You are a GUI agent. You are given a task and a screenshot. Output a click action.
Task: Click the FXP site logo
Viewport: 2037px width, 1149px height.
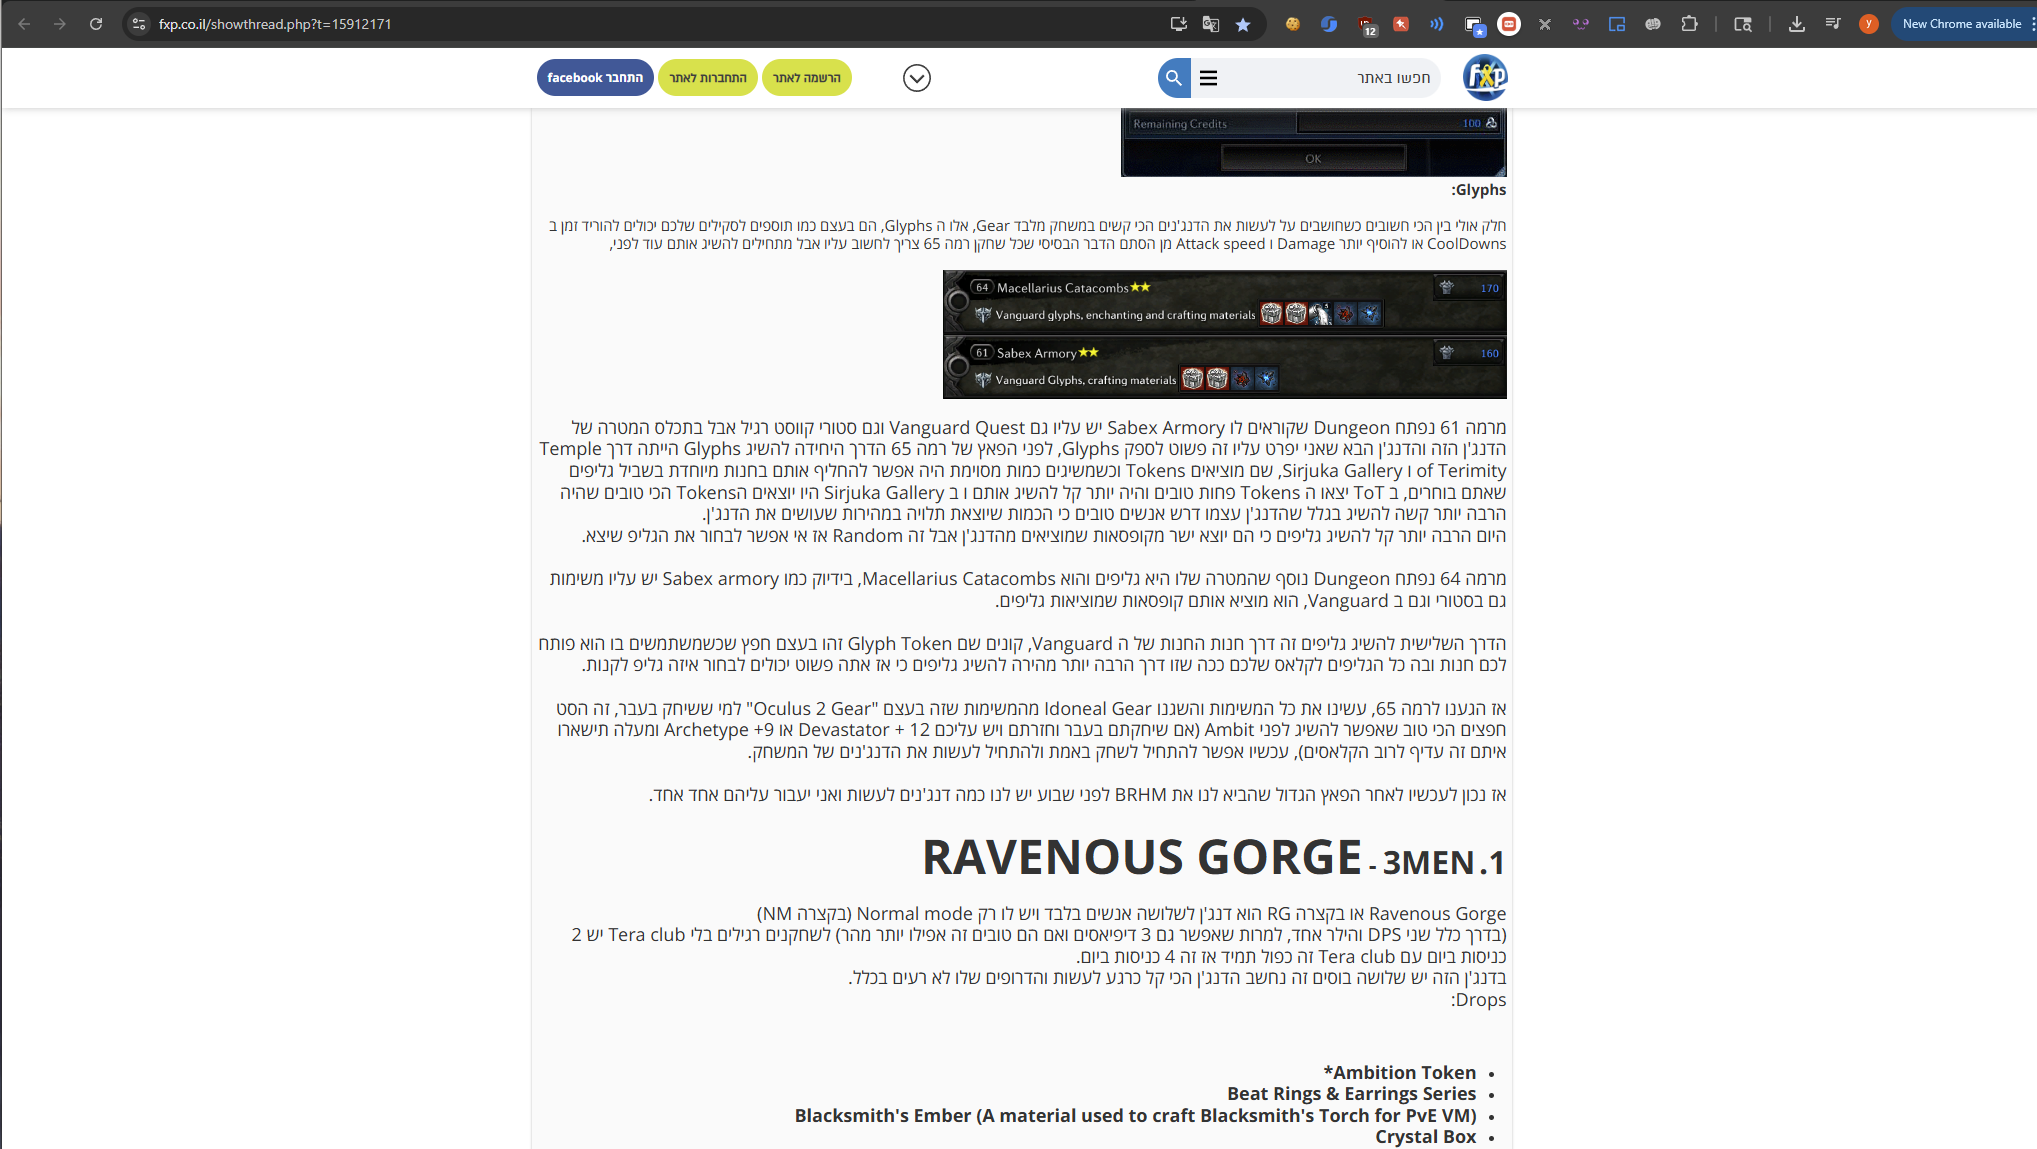[x=1485, y=77]
